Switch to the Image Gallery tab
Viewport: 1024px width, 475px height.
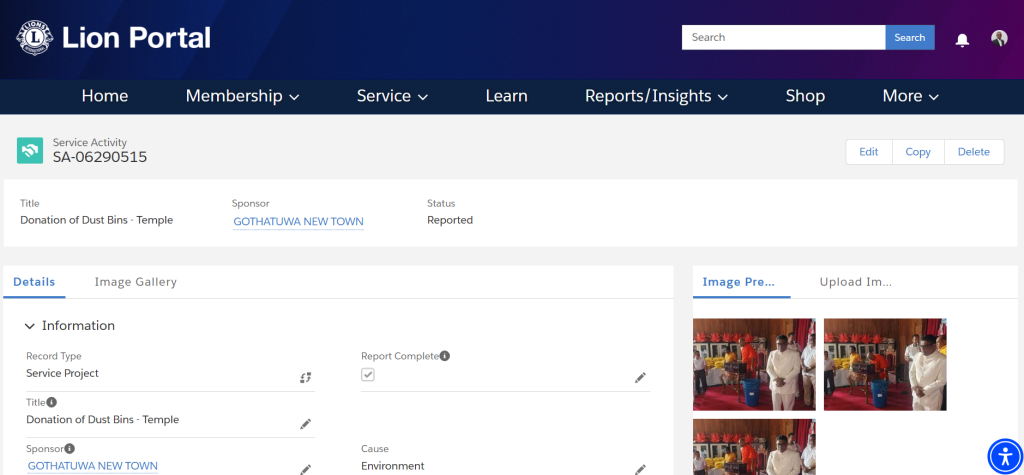tap(136, 282)
